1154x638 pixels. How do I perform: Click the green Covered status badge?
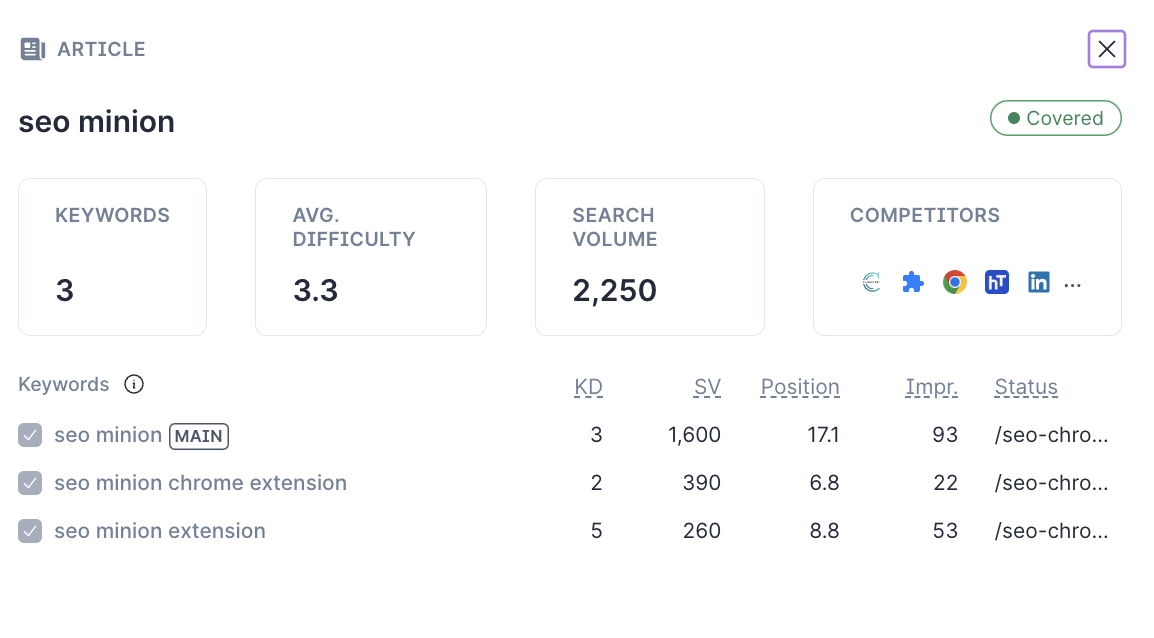pos(1055,118)
